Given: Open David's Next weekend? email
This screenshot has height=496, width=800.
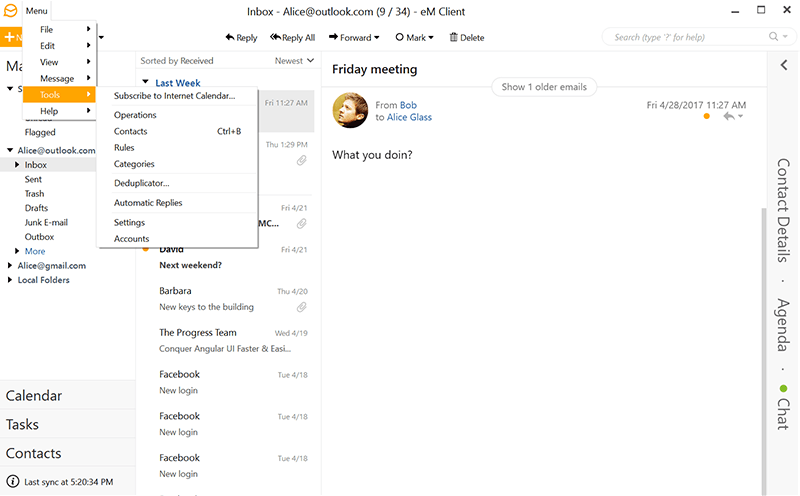Looking at the screenshot, I should pyautogui.click(x=228, y=257).
